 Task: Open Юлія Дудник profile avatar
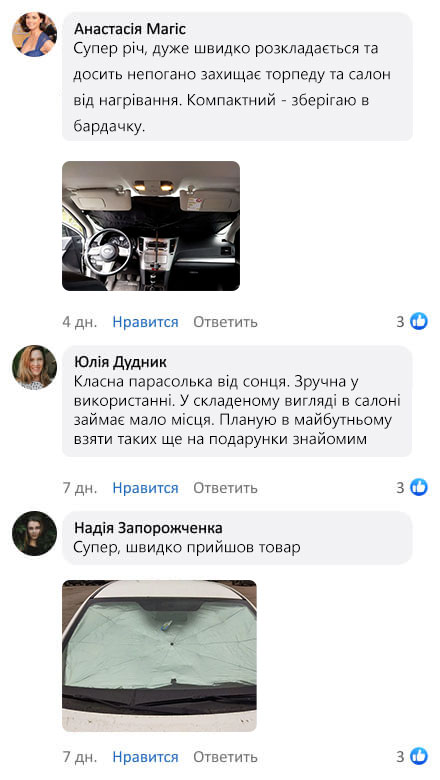pyautogui.click(x=34, y=367)
